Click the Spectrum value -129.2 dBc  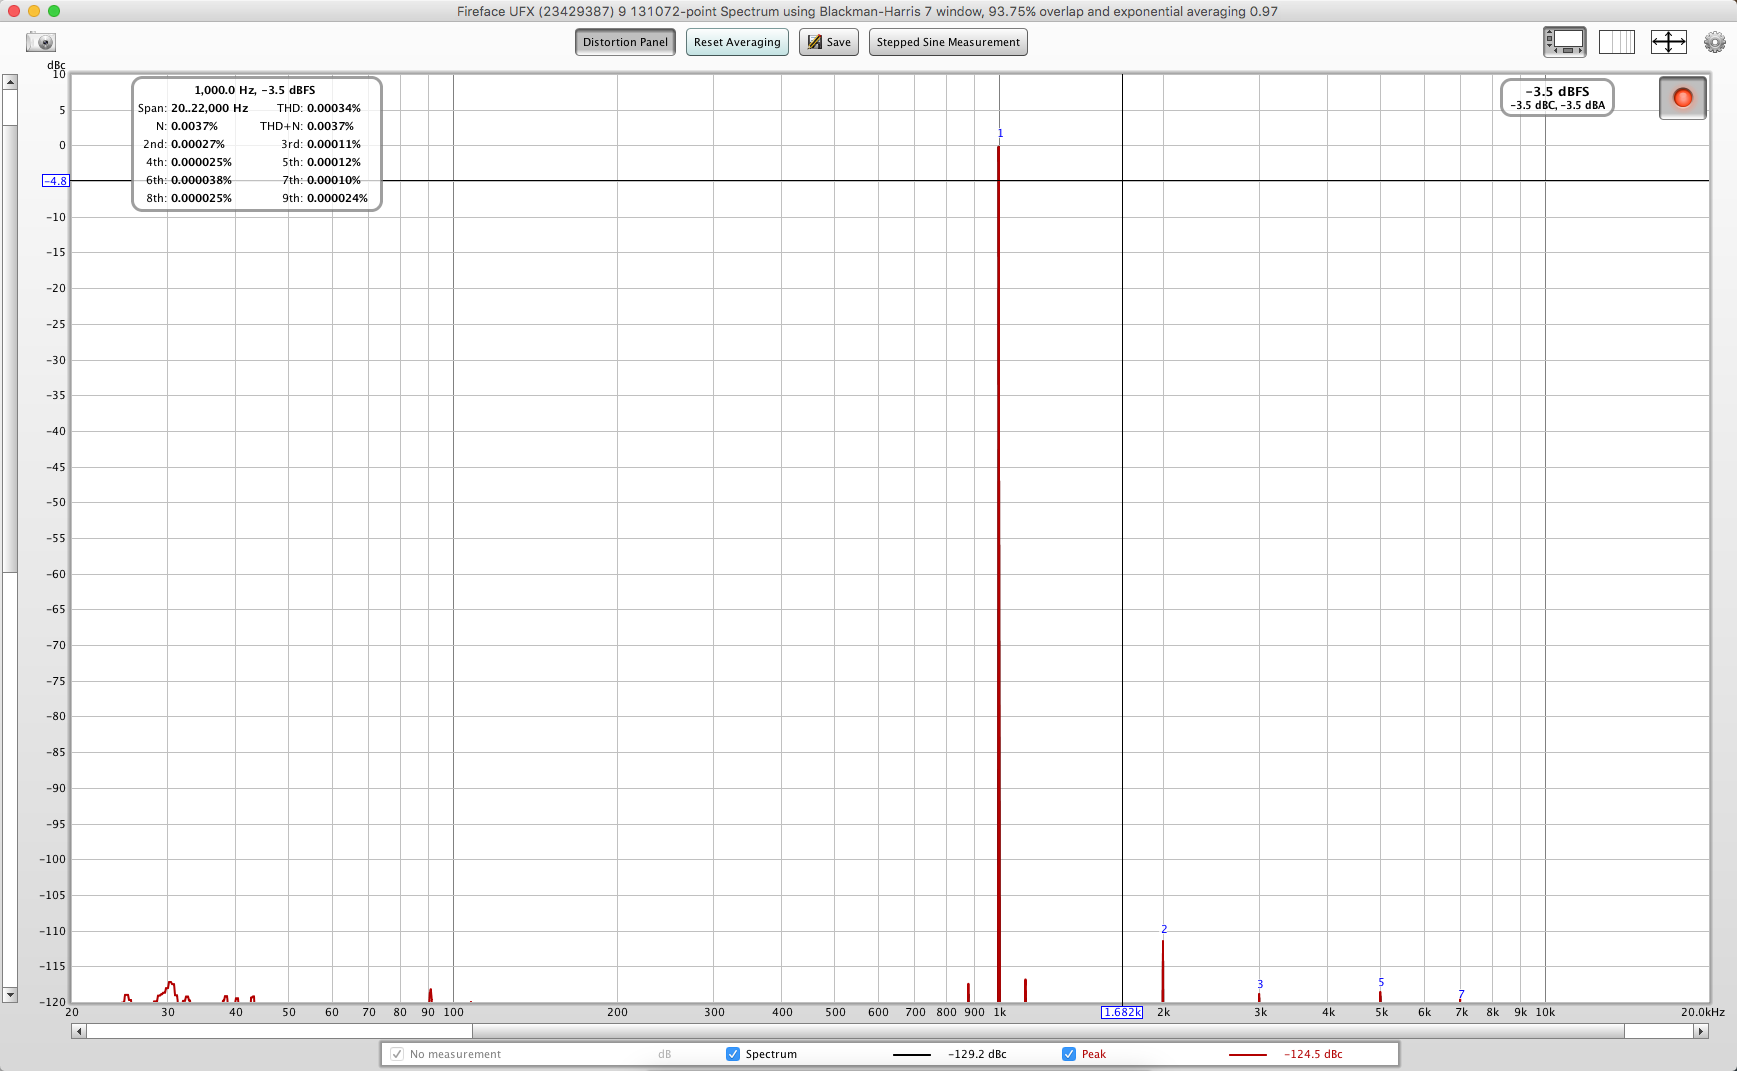click(977, 1054)
